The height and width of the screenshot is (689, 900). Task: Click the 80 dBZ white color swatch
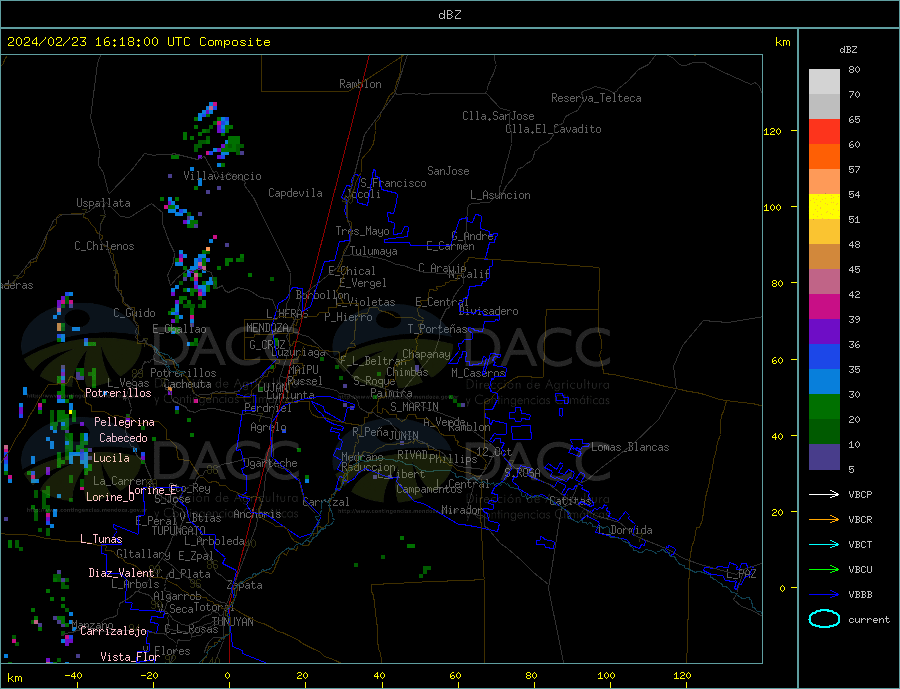click(x=824, y=82)
